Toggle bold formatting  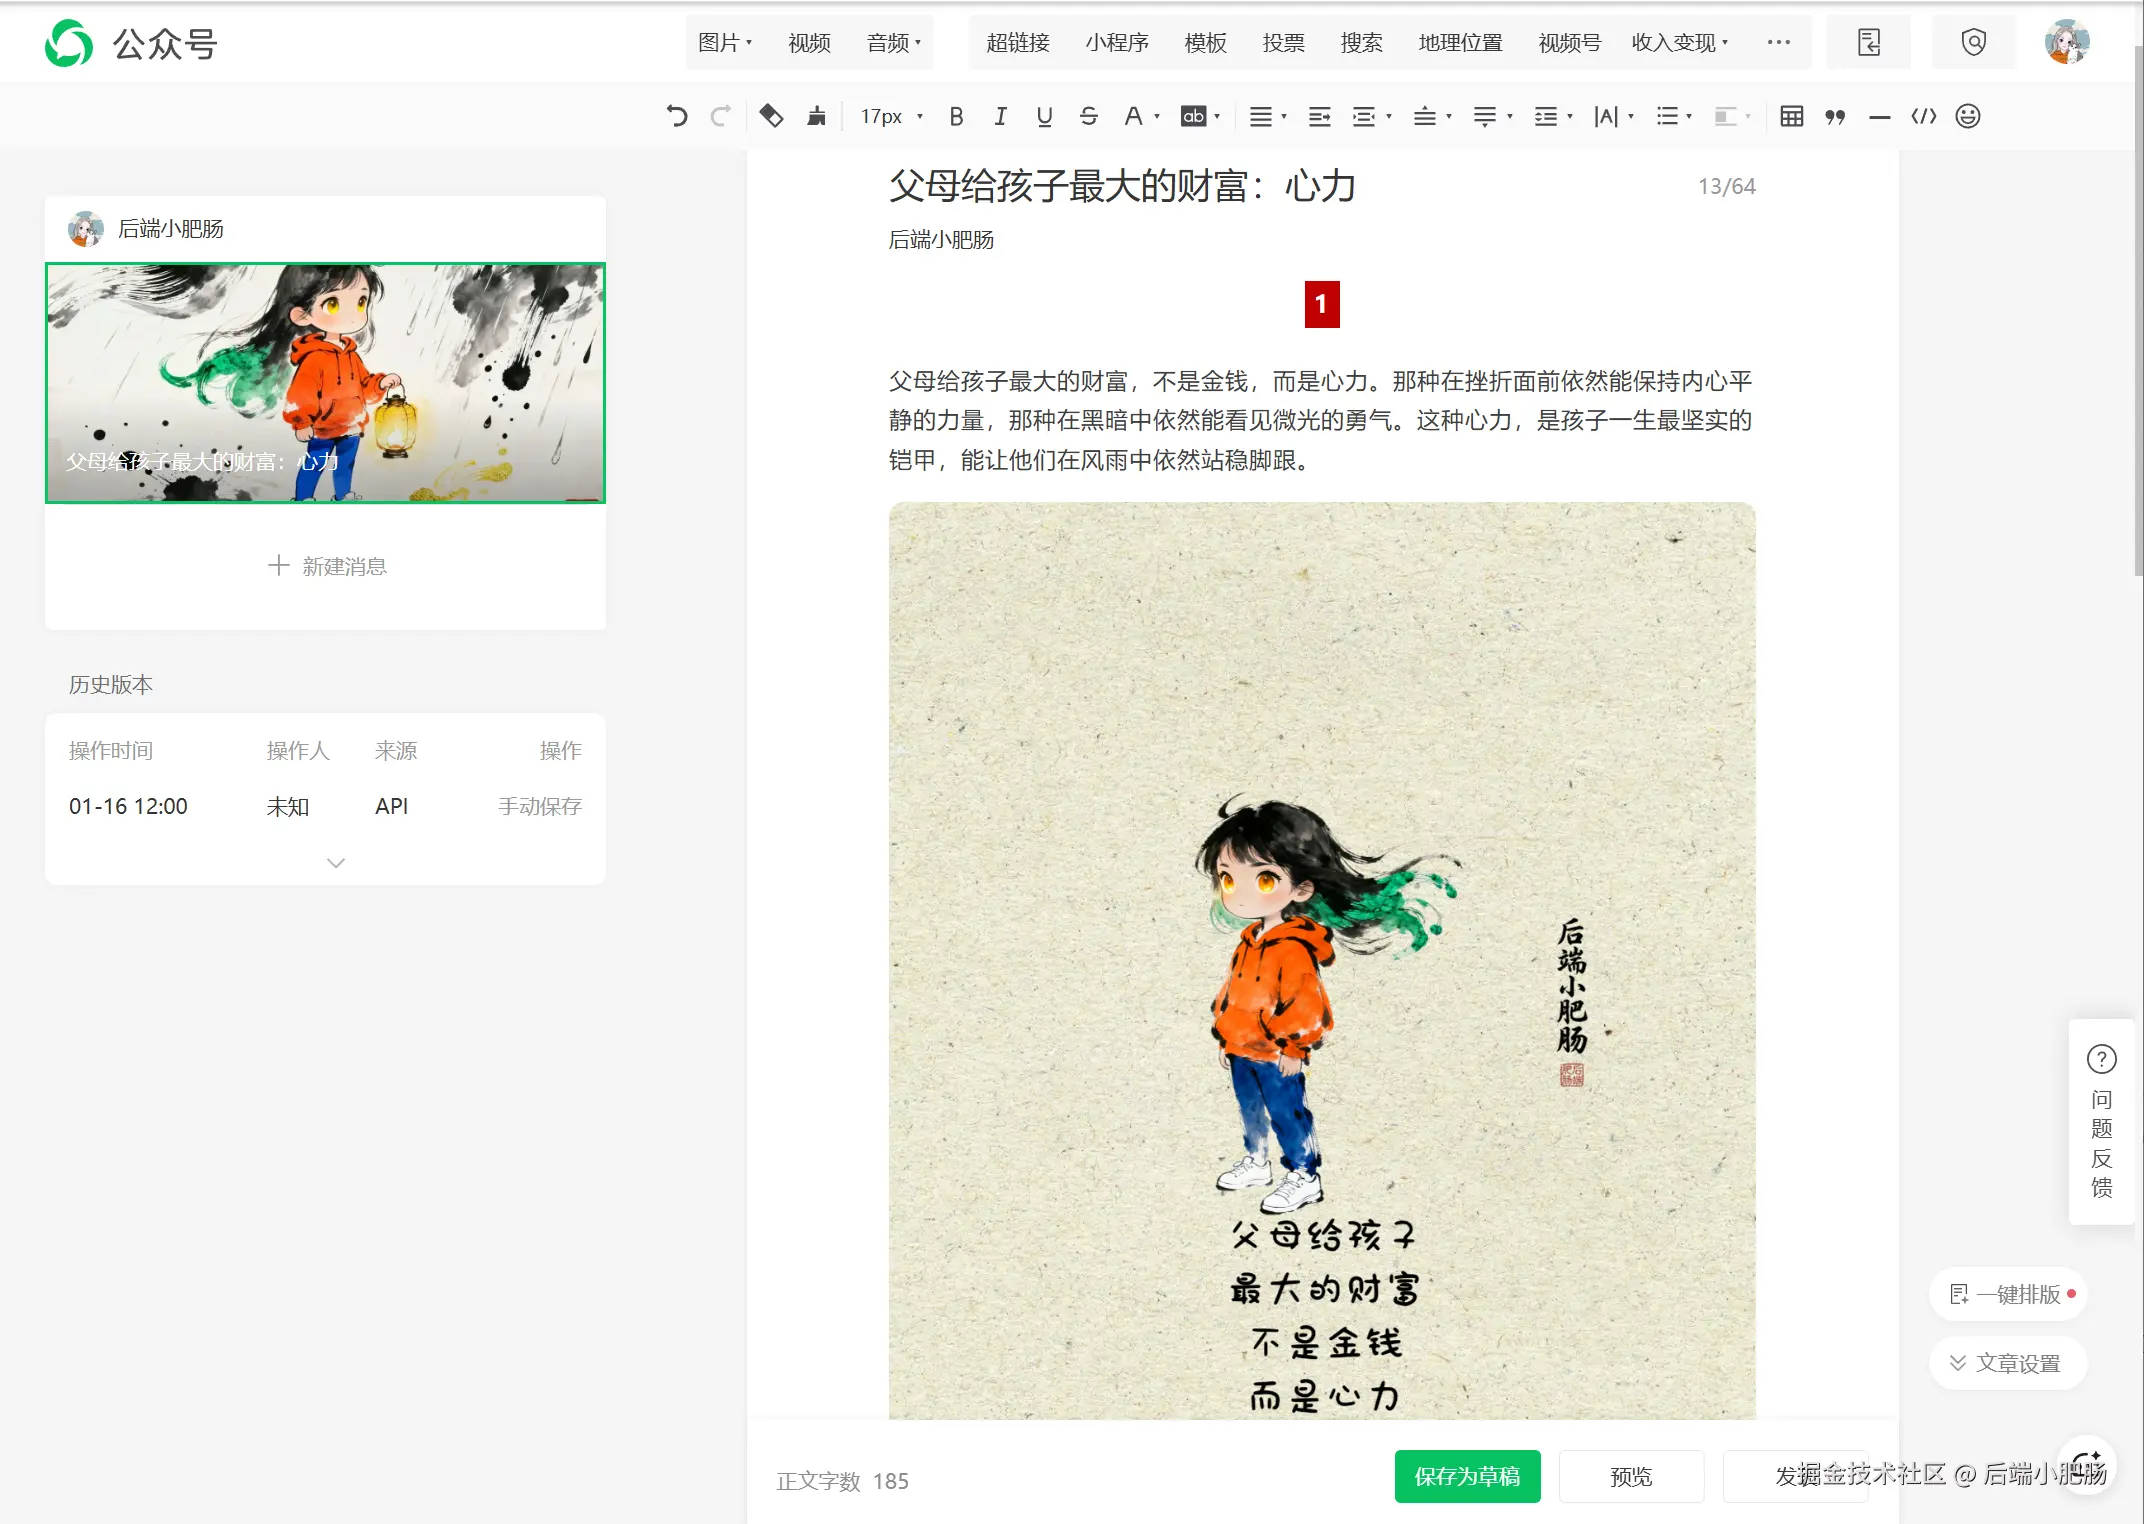(956, 116)
